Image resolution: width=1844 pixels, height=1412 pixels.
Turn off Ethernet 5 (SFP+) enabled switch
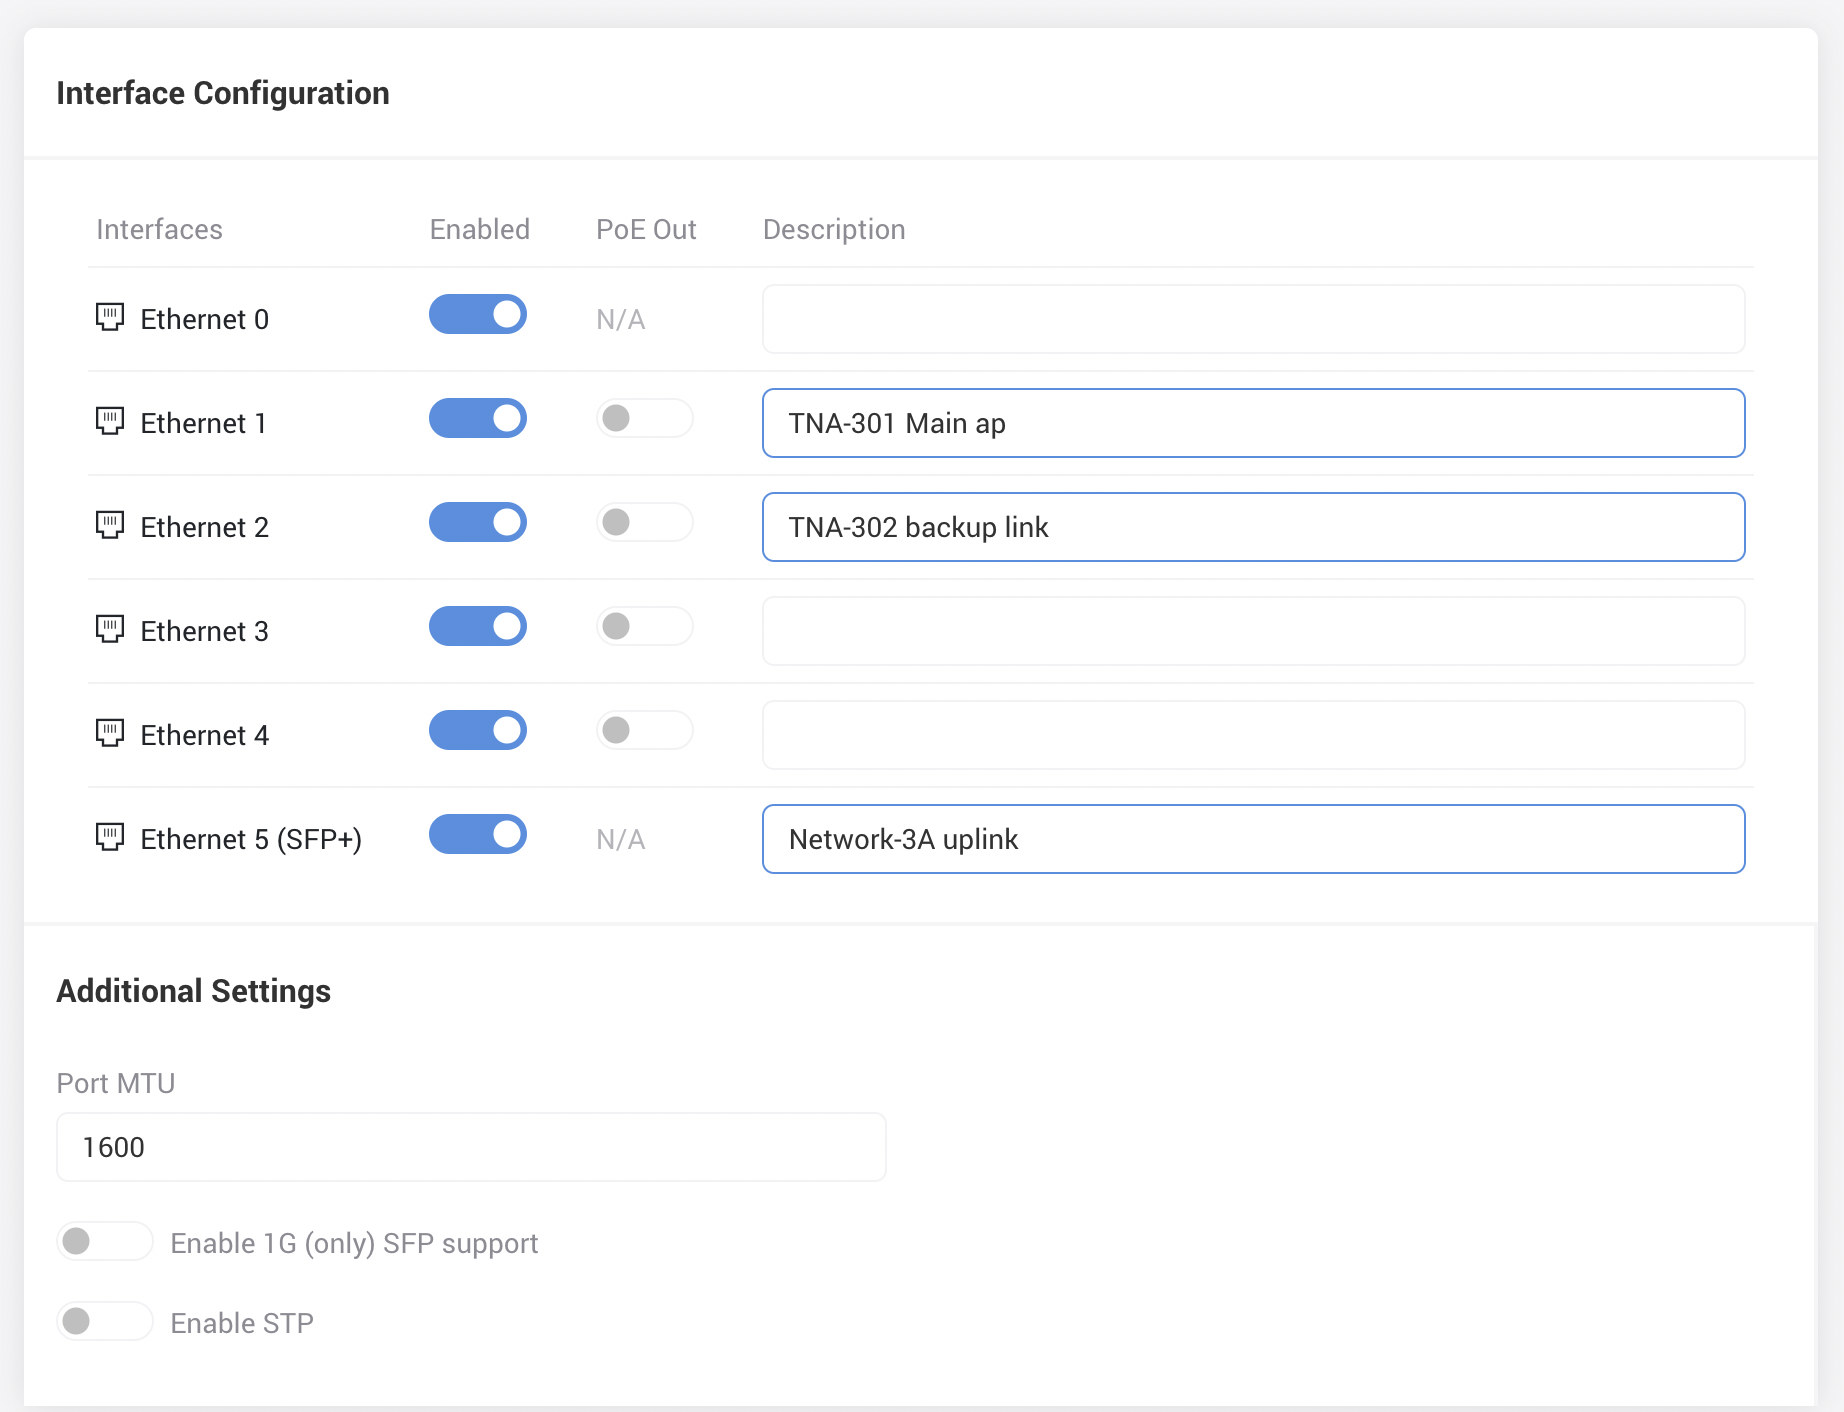coord(478,835)
